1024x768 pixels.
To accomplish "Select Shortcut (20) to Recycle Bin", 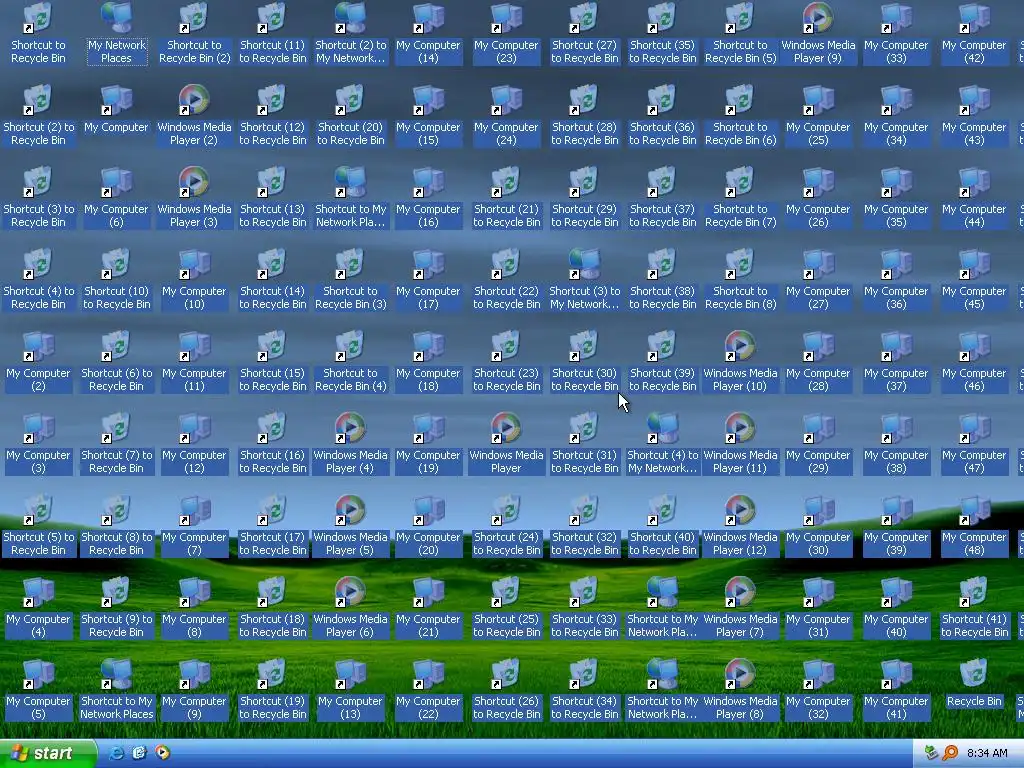I will [x=350, y=116].
